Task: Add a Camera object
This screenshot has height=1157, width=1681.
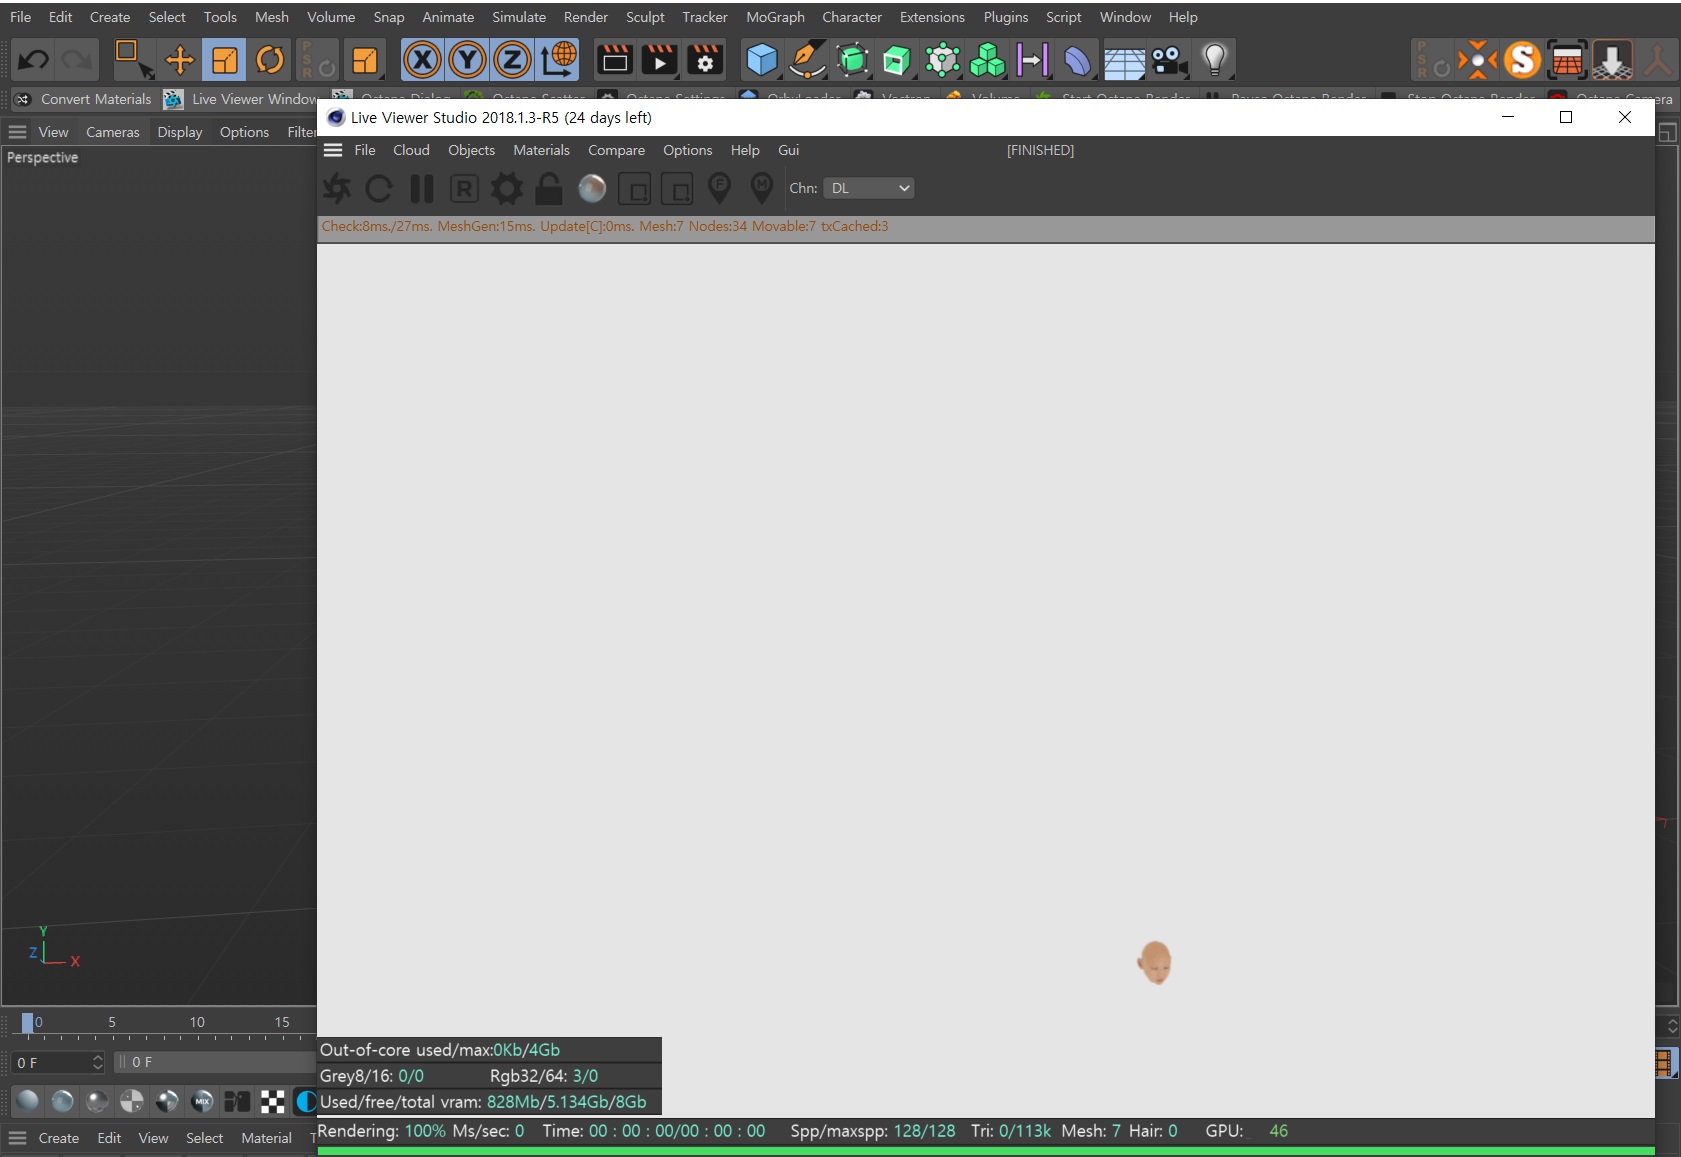Action: point(1169,60)
